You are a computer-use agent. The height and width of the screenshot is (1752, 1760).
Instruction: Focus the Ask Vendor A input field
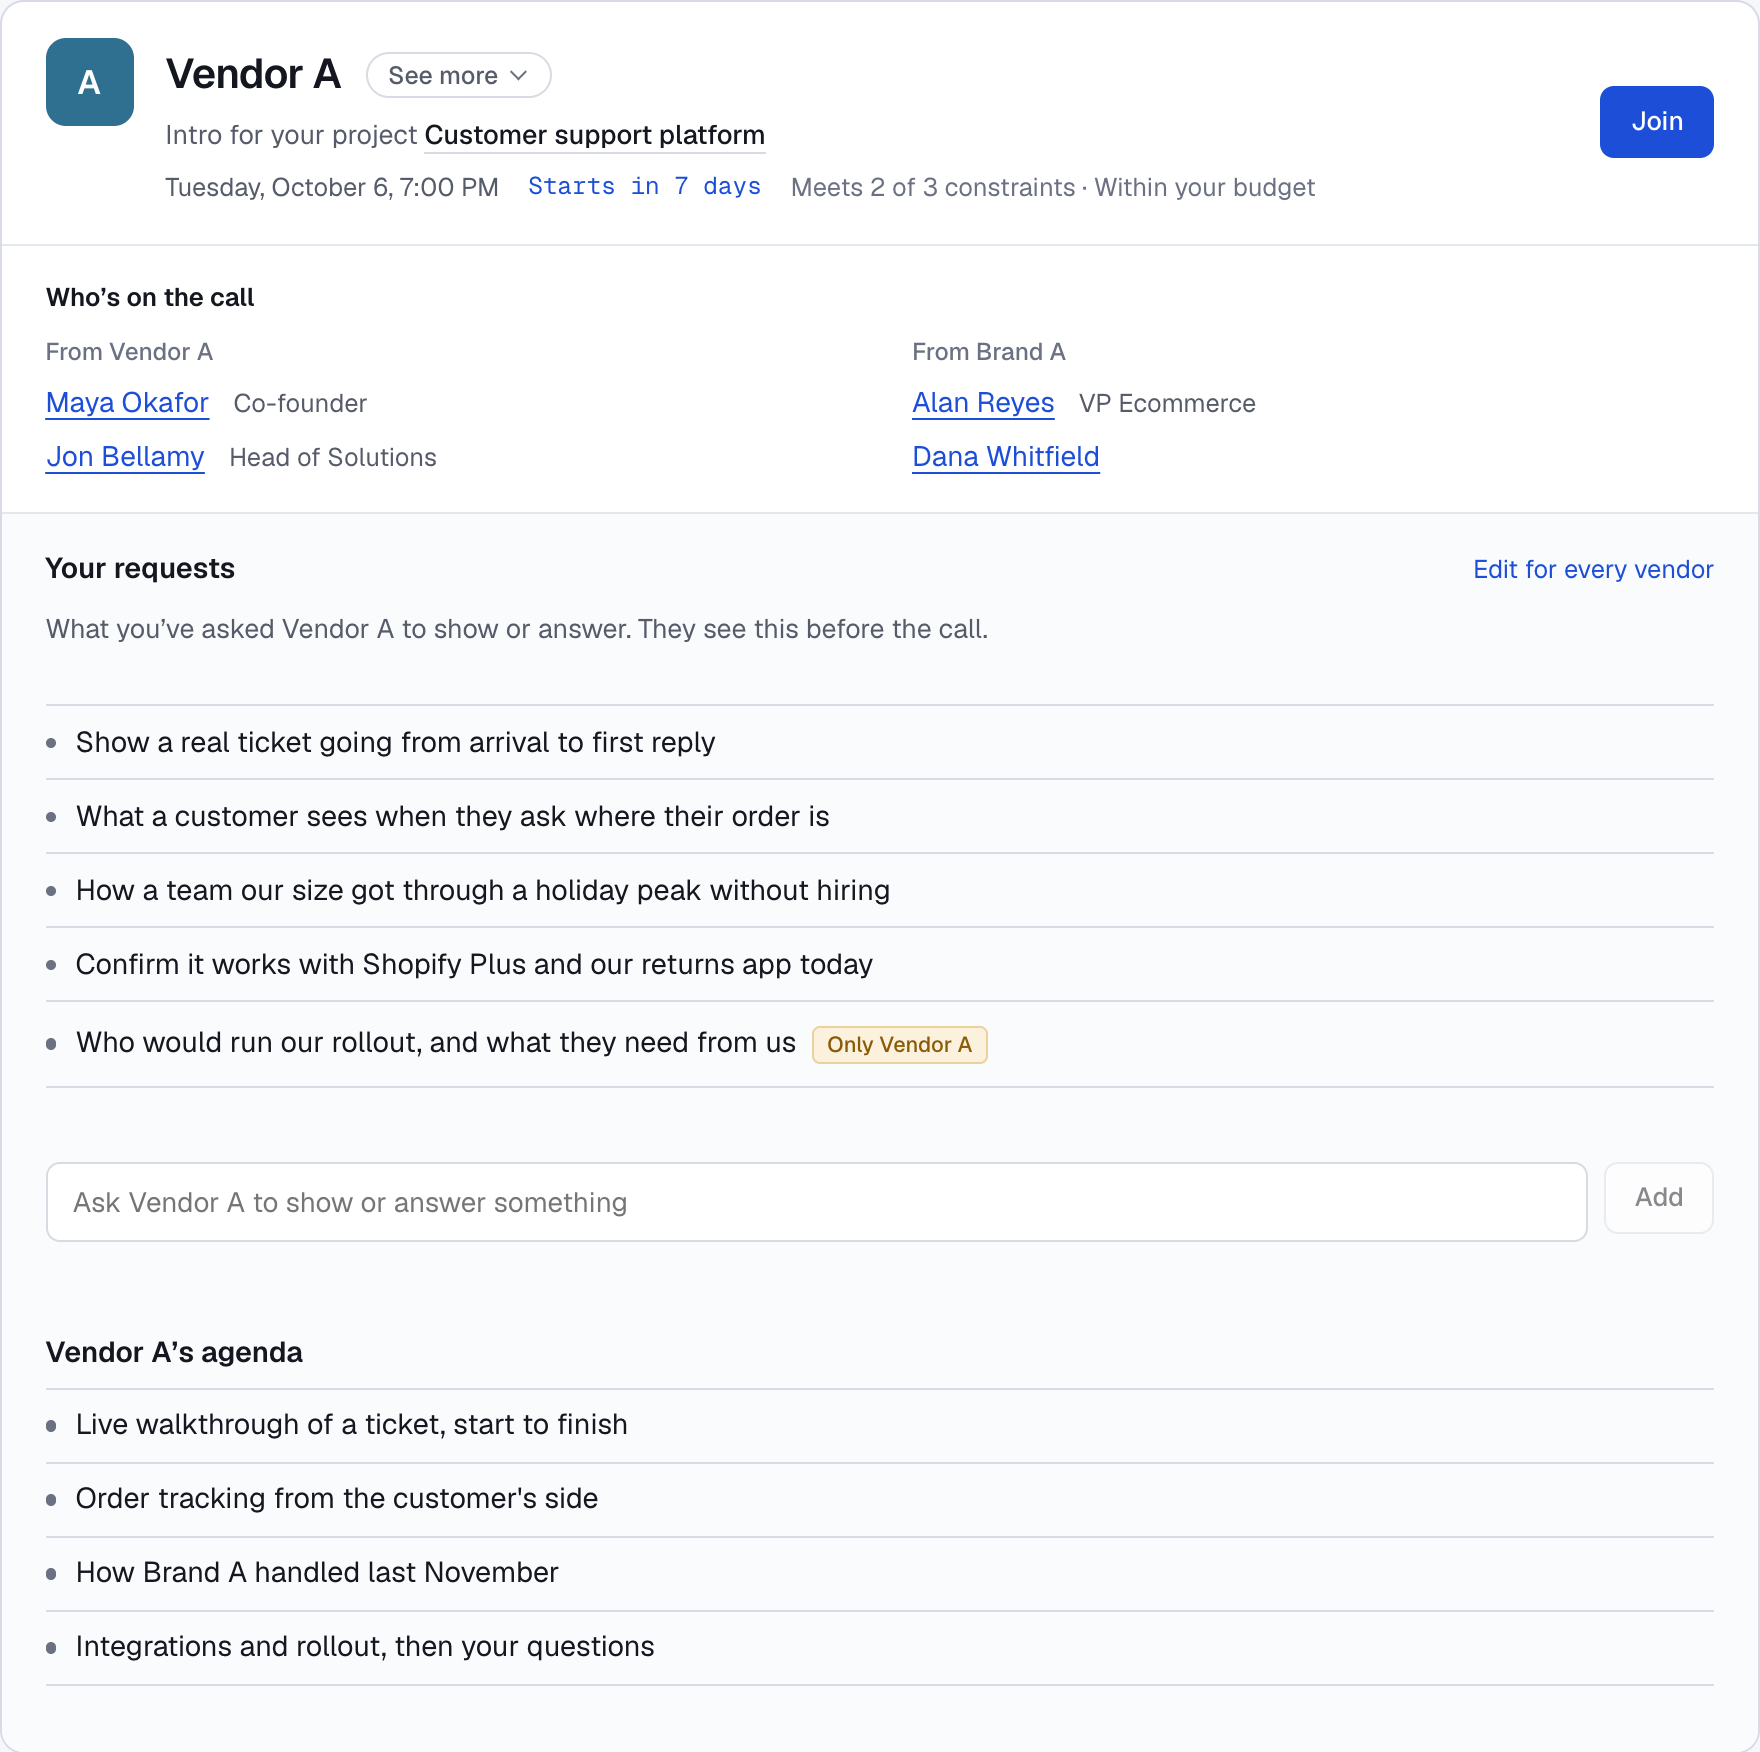click(x=817, y=1202)
